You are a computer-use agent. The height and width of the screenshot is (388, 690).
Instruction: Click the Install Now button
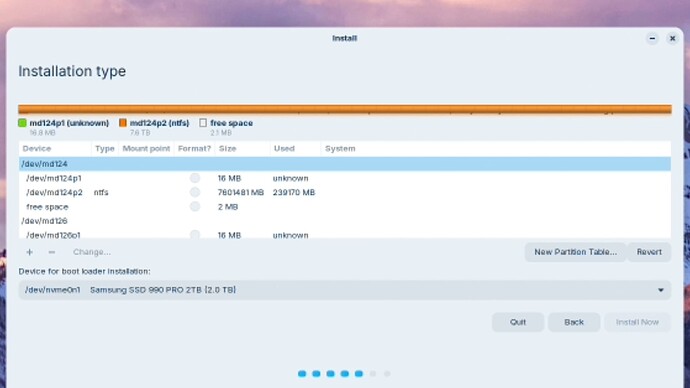coord(637,322)
